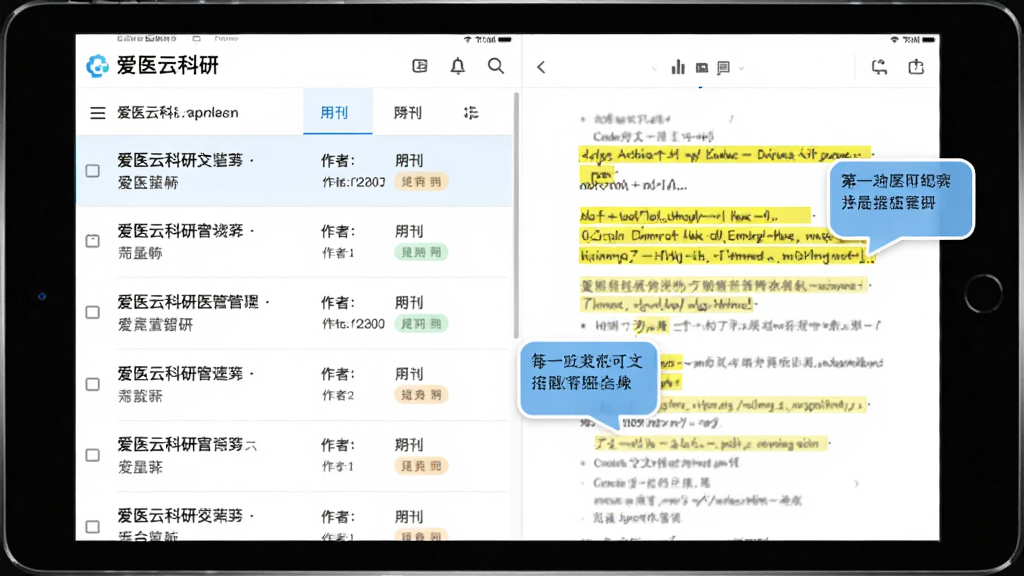Viewport: 1024px width, 576px height.
Task: Go back using the left chevron
Action: 541,67
